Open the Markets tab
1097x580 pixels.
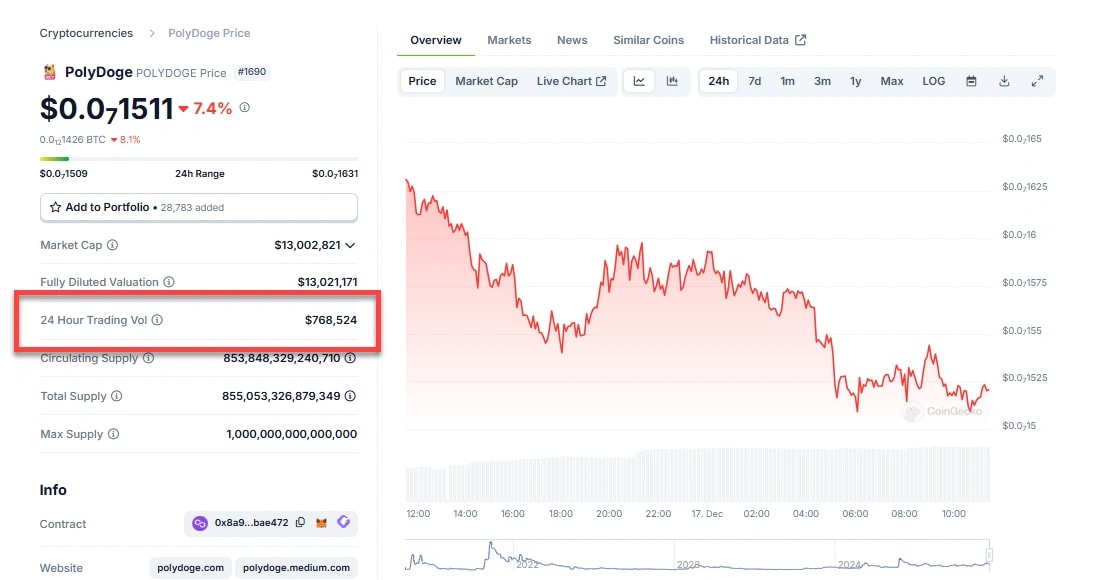[x=509, y=40]
